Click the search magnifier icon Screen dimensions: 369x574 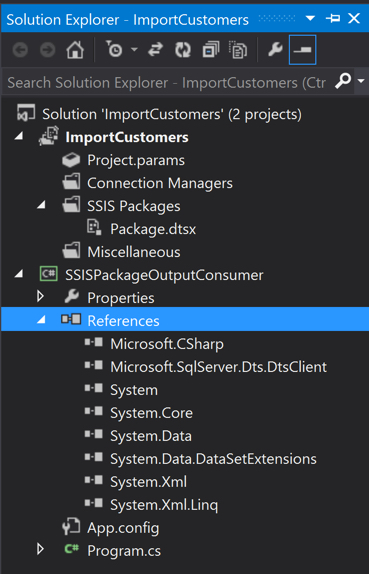pos(343,81)
